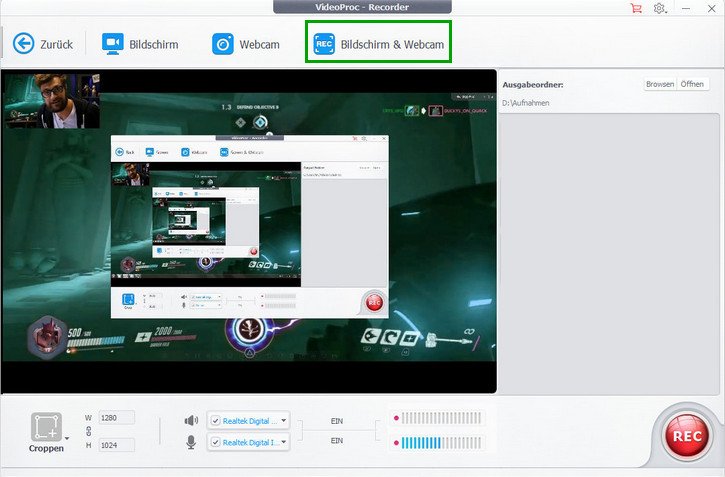Expand the Croppen dropdown arrow
The width and height of the screenshot is (725, 477).
[68, 438]
